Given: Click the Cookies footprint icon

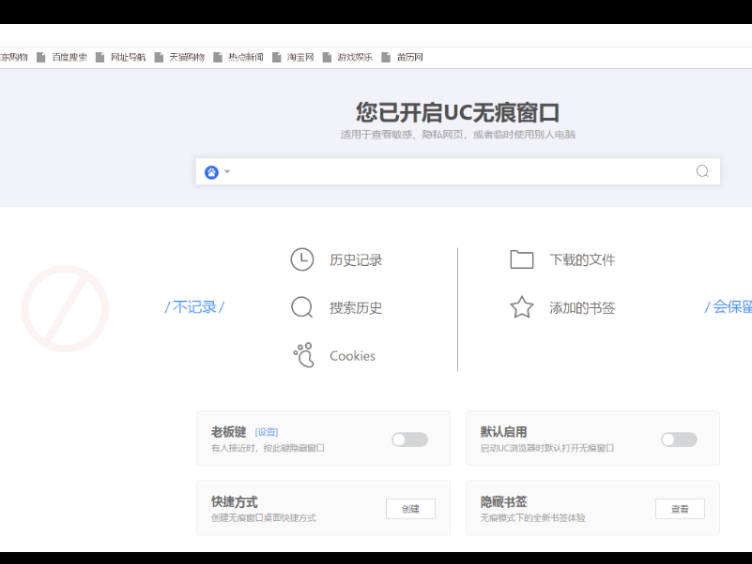Looking at the screenshot, I should coord(304,355).
